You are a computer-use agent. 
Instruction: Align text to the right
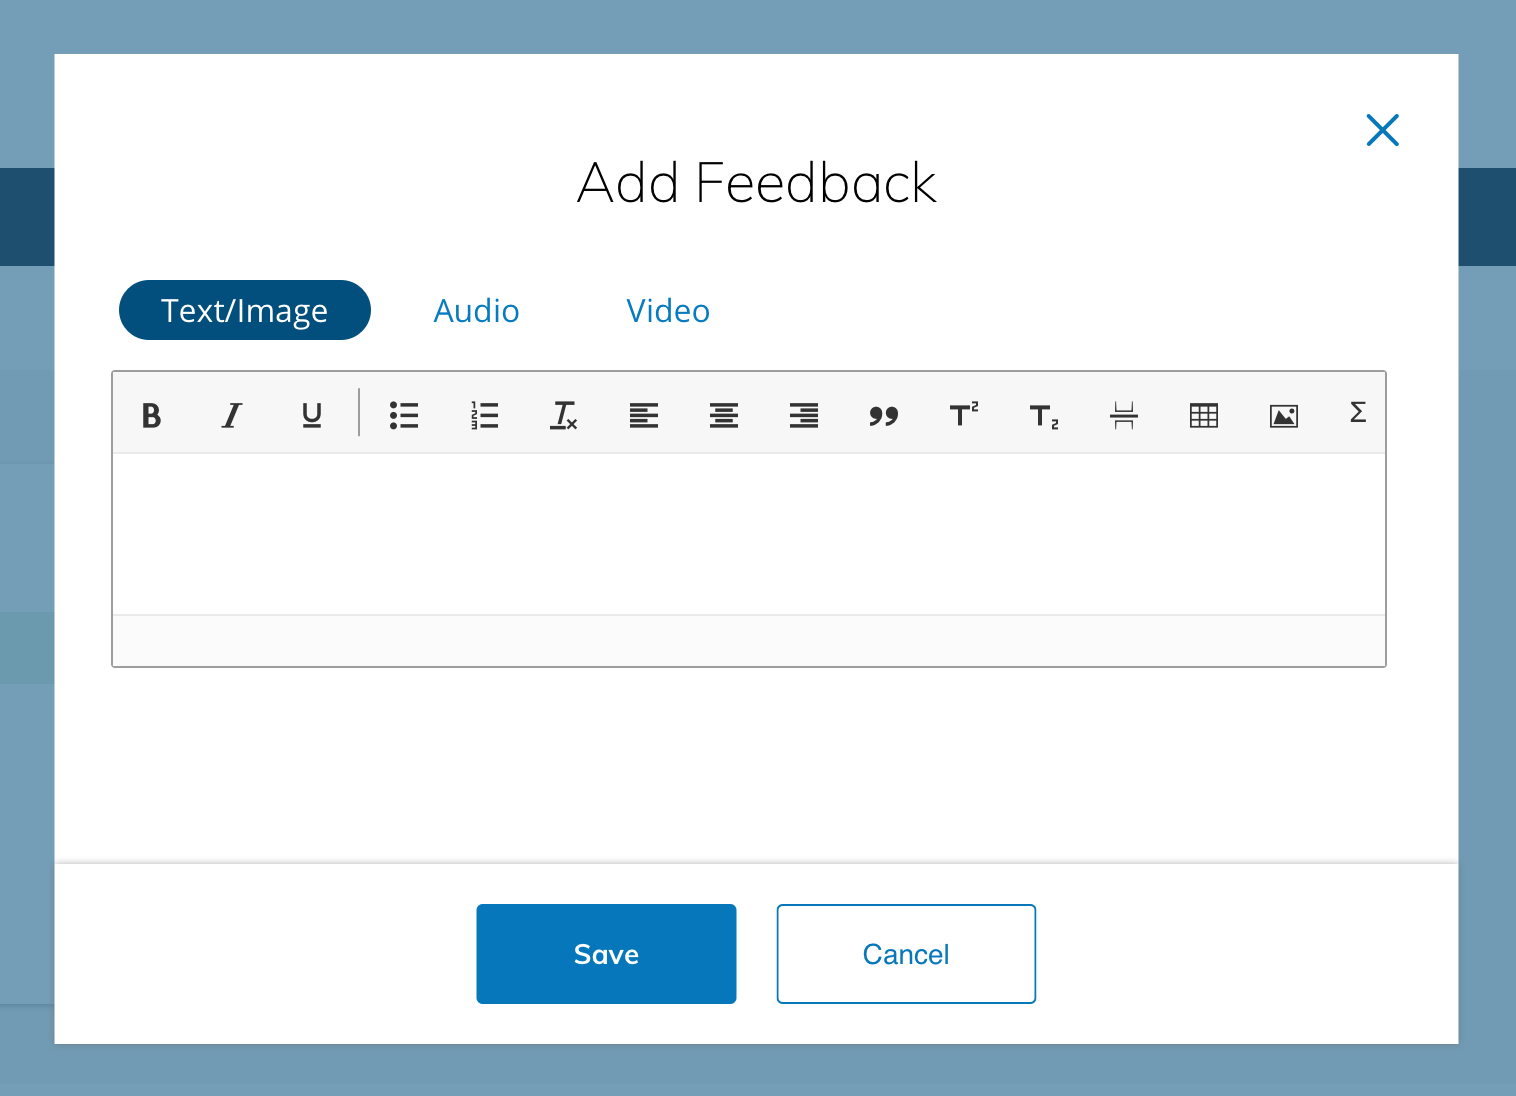(804, 414)
